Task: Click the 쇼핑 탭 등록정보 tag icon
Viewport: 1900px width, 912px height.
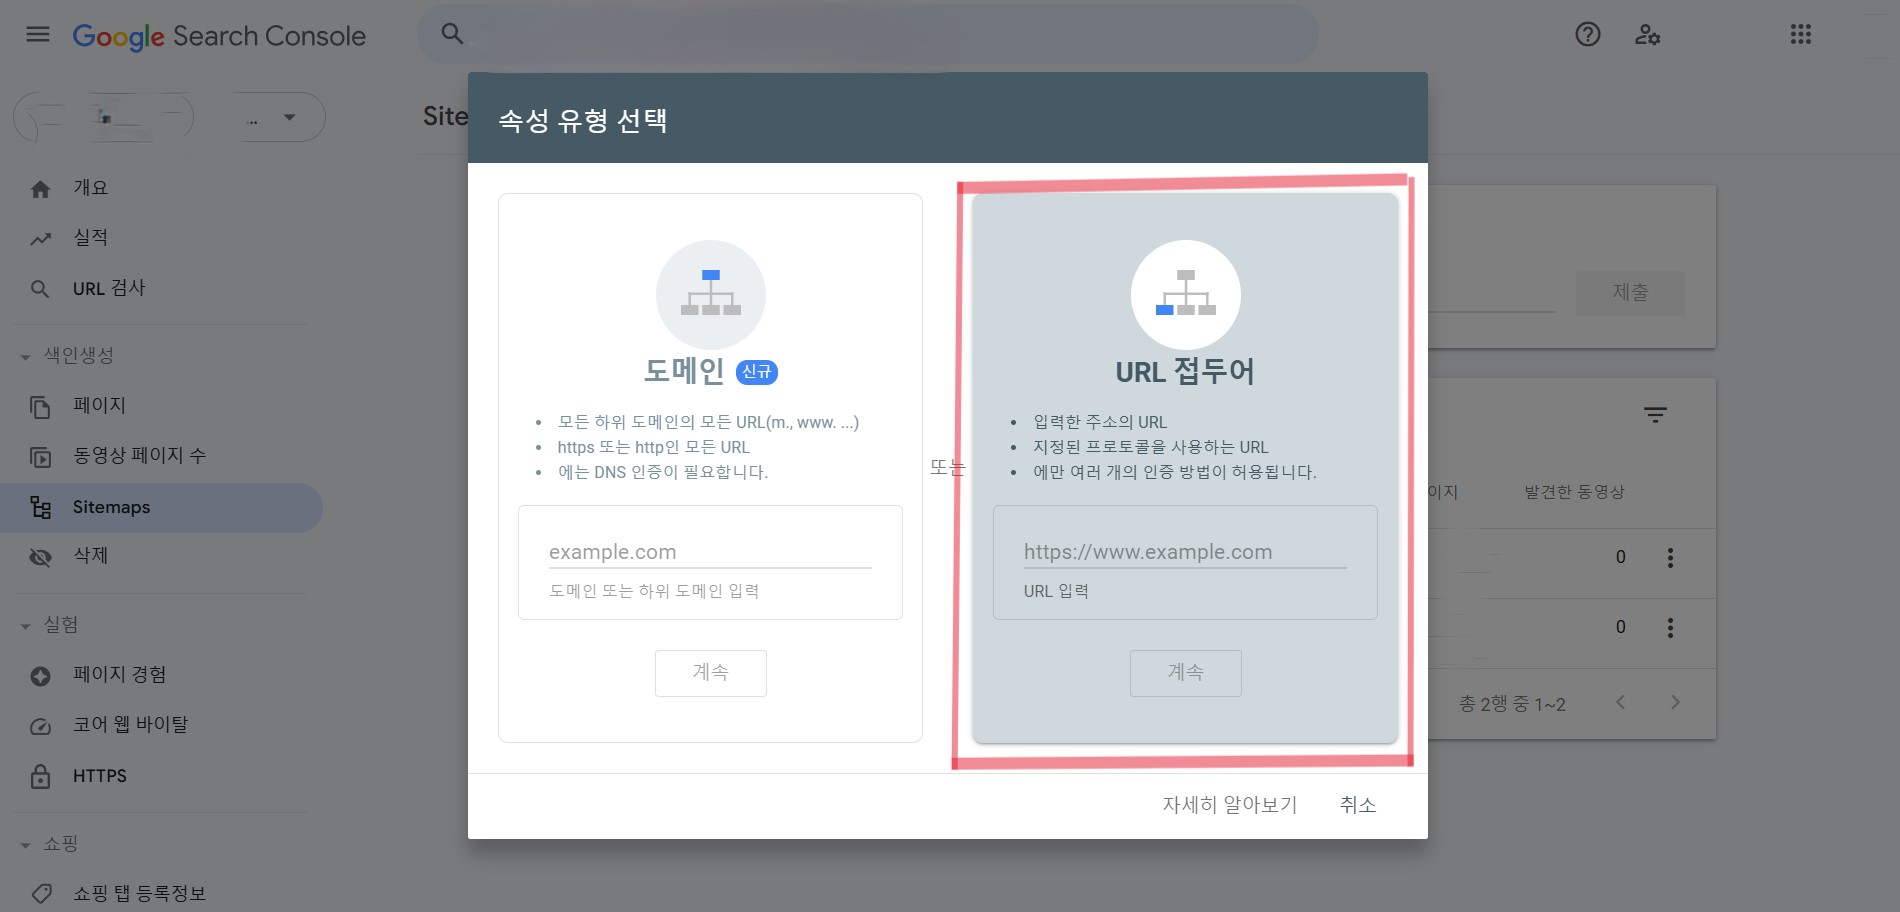Action: [x=41, y=893]
